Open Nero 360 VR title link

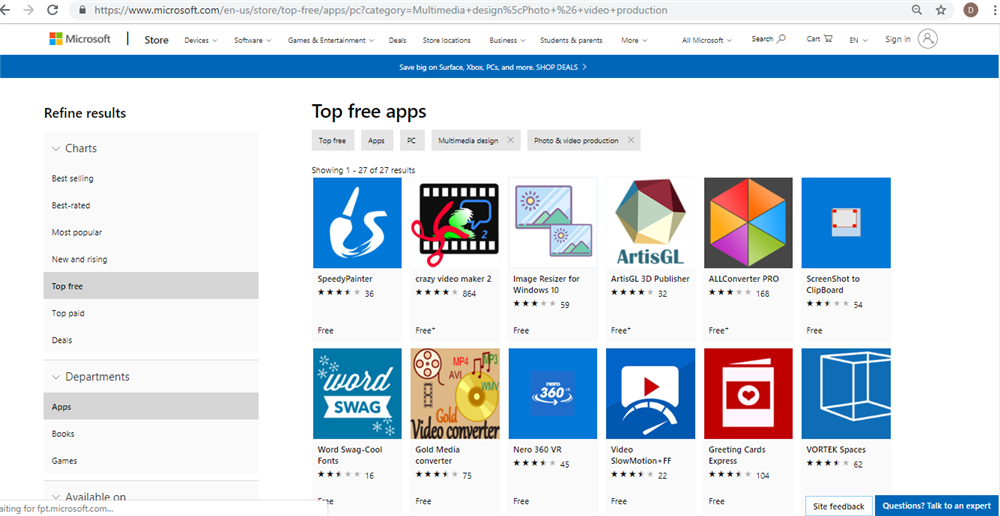point(538,450)
